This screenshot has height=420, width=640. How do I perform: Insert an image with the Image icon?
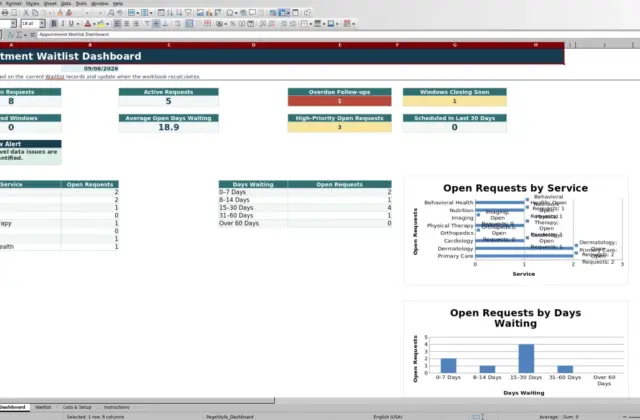200,13
